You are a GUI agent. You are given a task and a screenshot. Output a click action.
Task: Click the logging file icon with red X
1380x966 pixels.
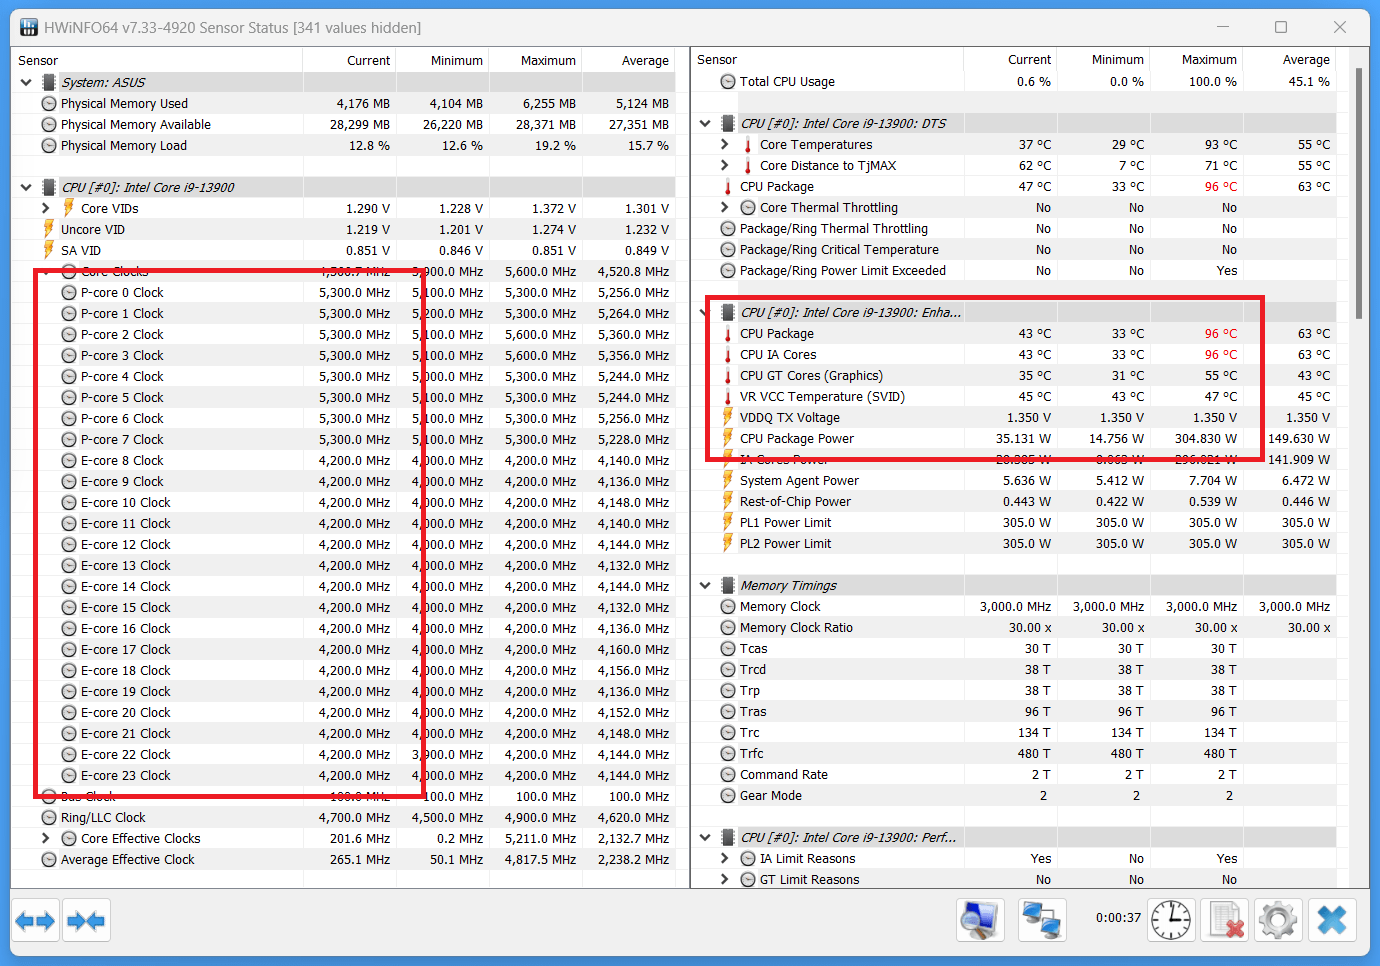click(x=1225, y=920)
